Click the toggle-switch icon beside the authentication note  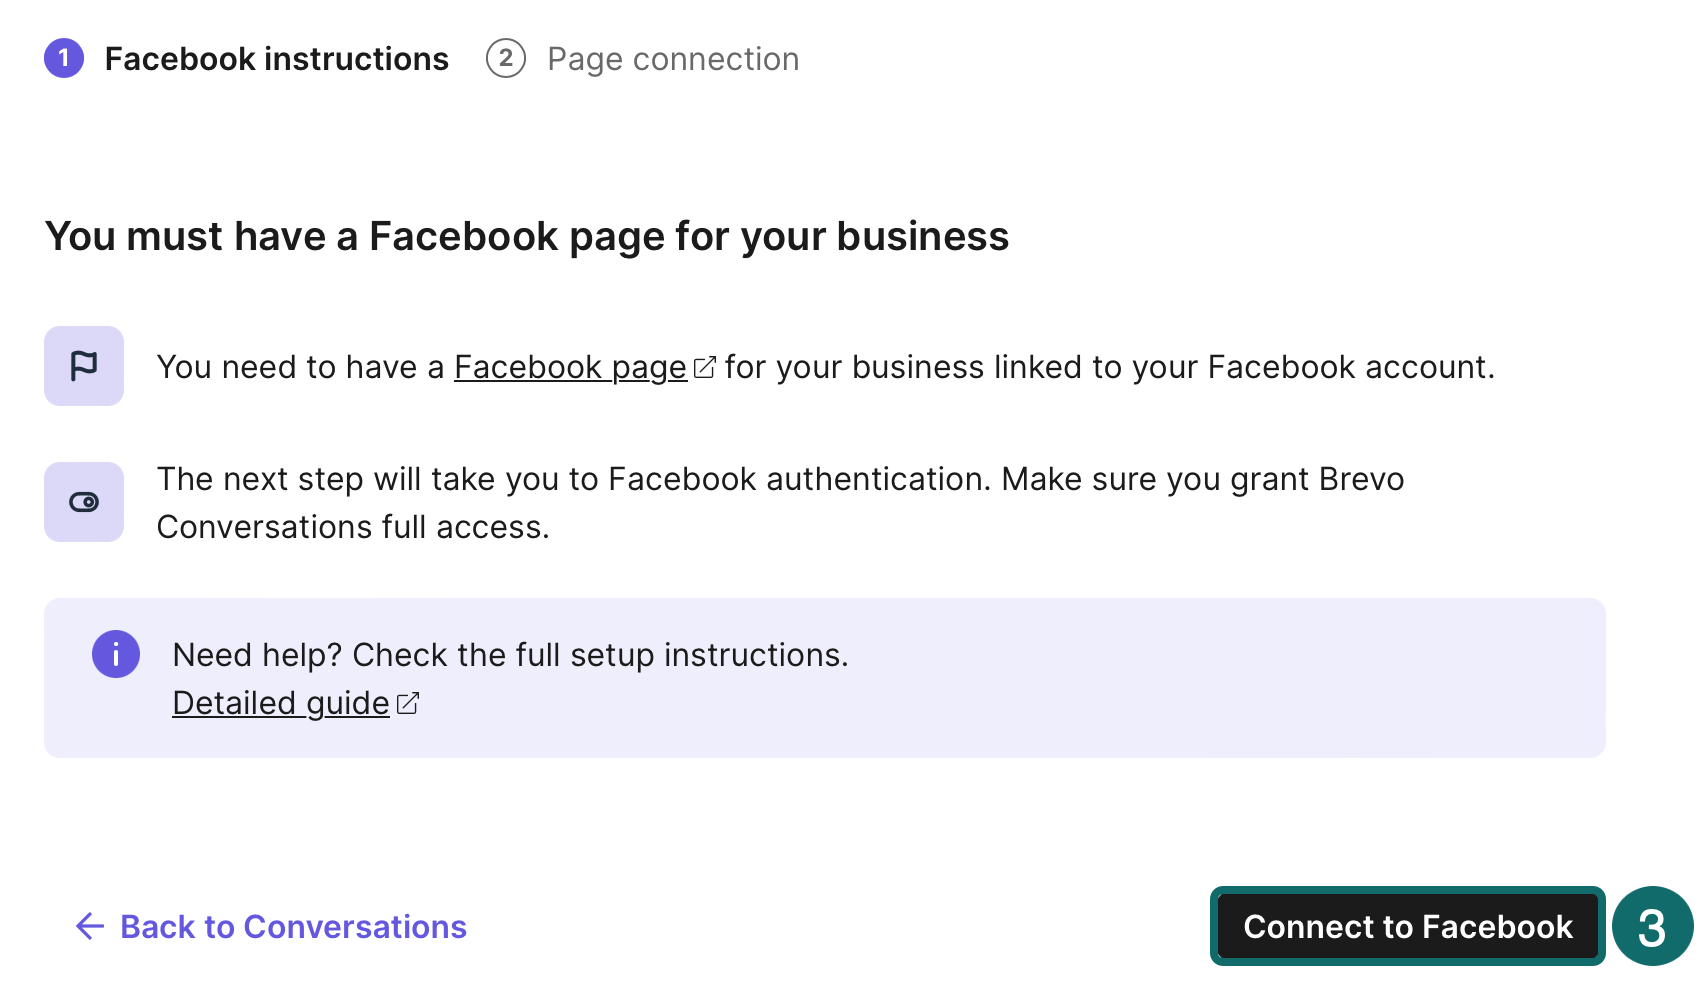tap(83, 501)
